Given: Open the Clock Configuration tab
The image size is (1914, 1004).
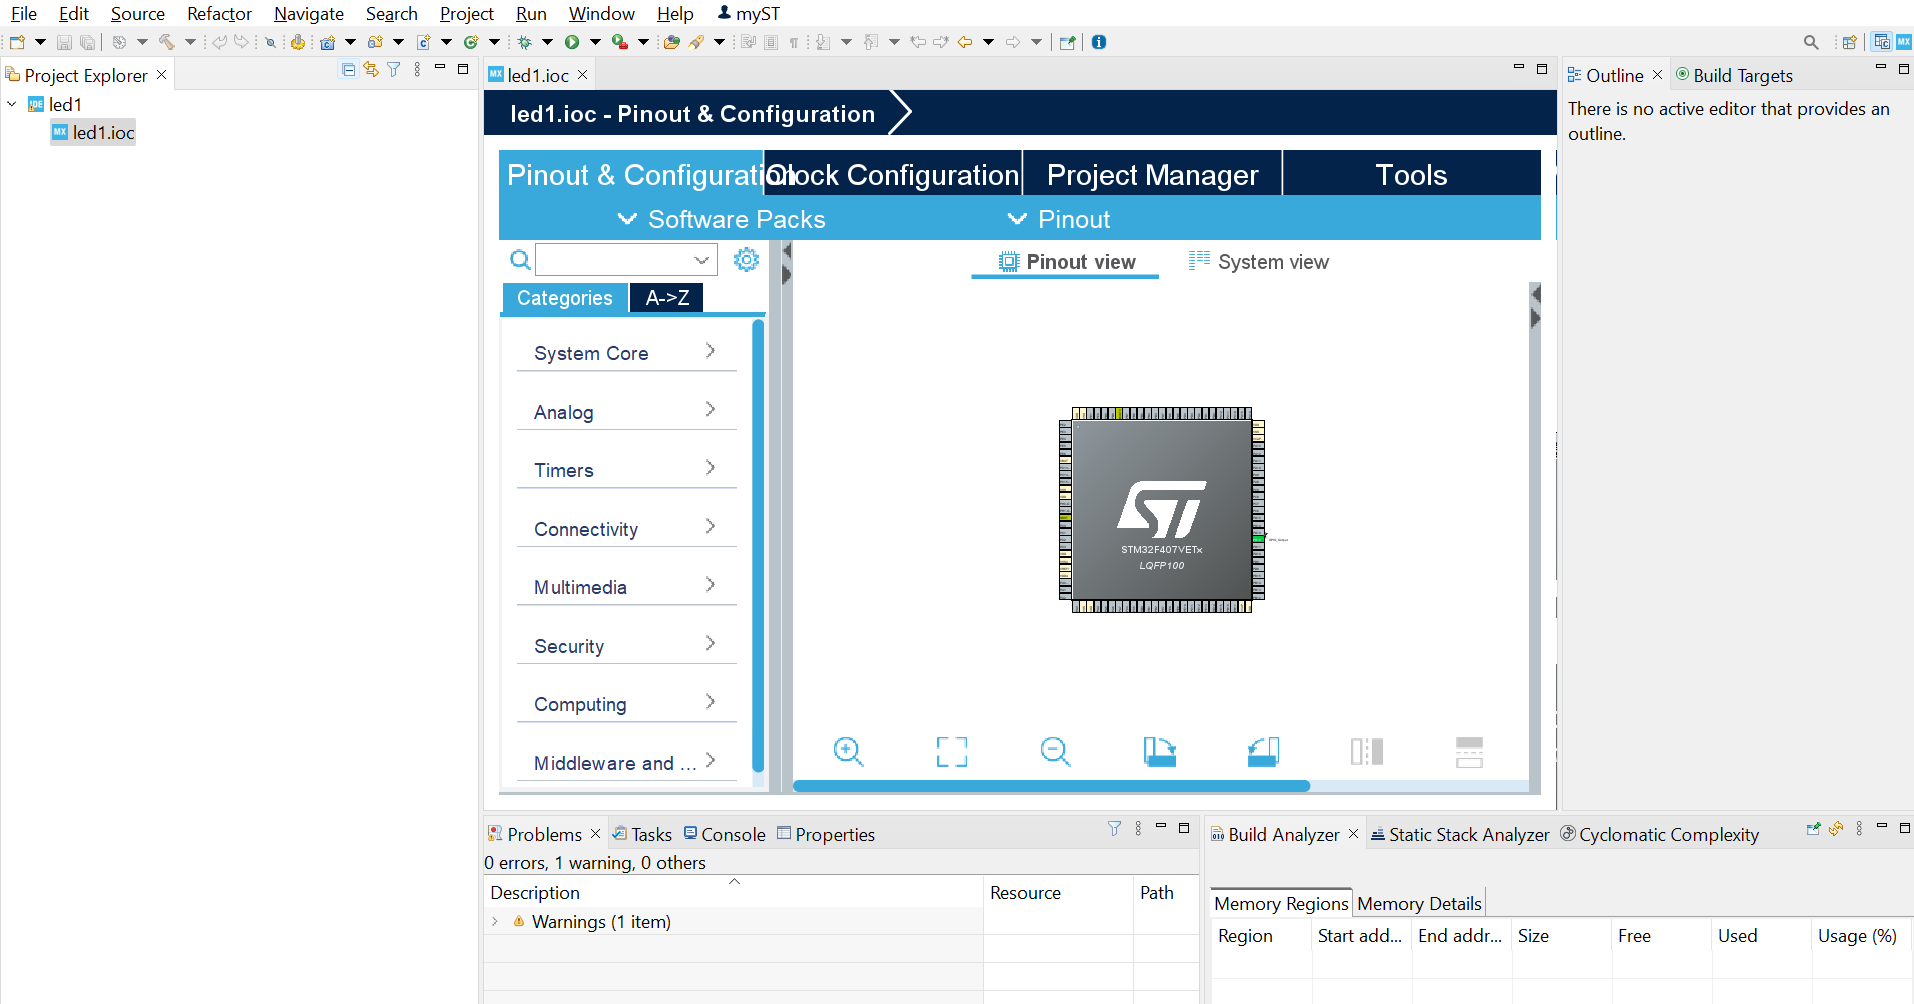Looking at the screenshot, I should [893, 175].
